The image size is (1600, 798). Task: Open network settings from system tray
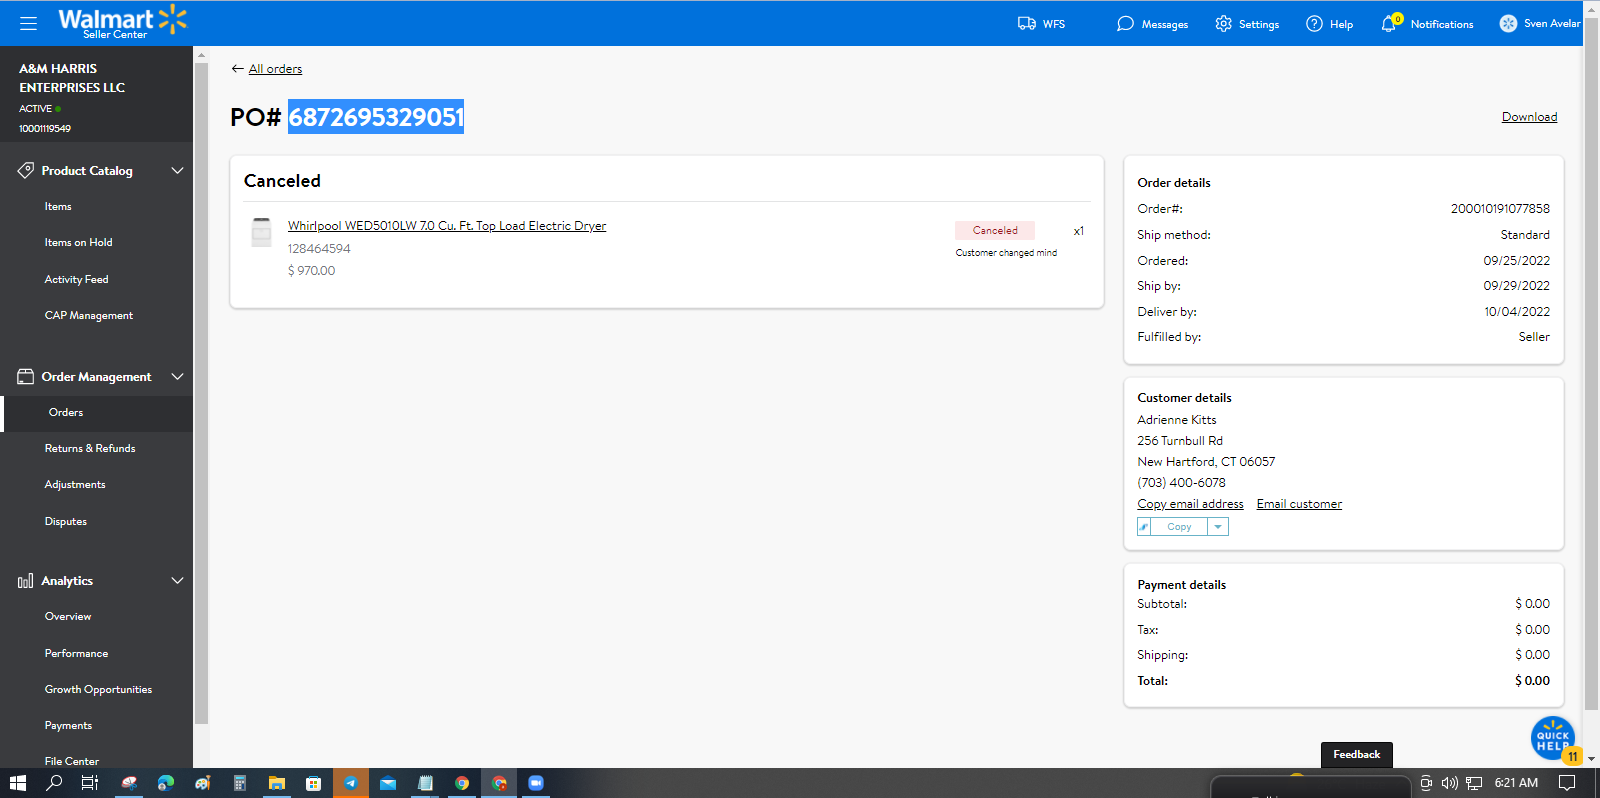pos(1474,783)
